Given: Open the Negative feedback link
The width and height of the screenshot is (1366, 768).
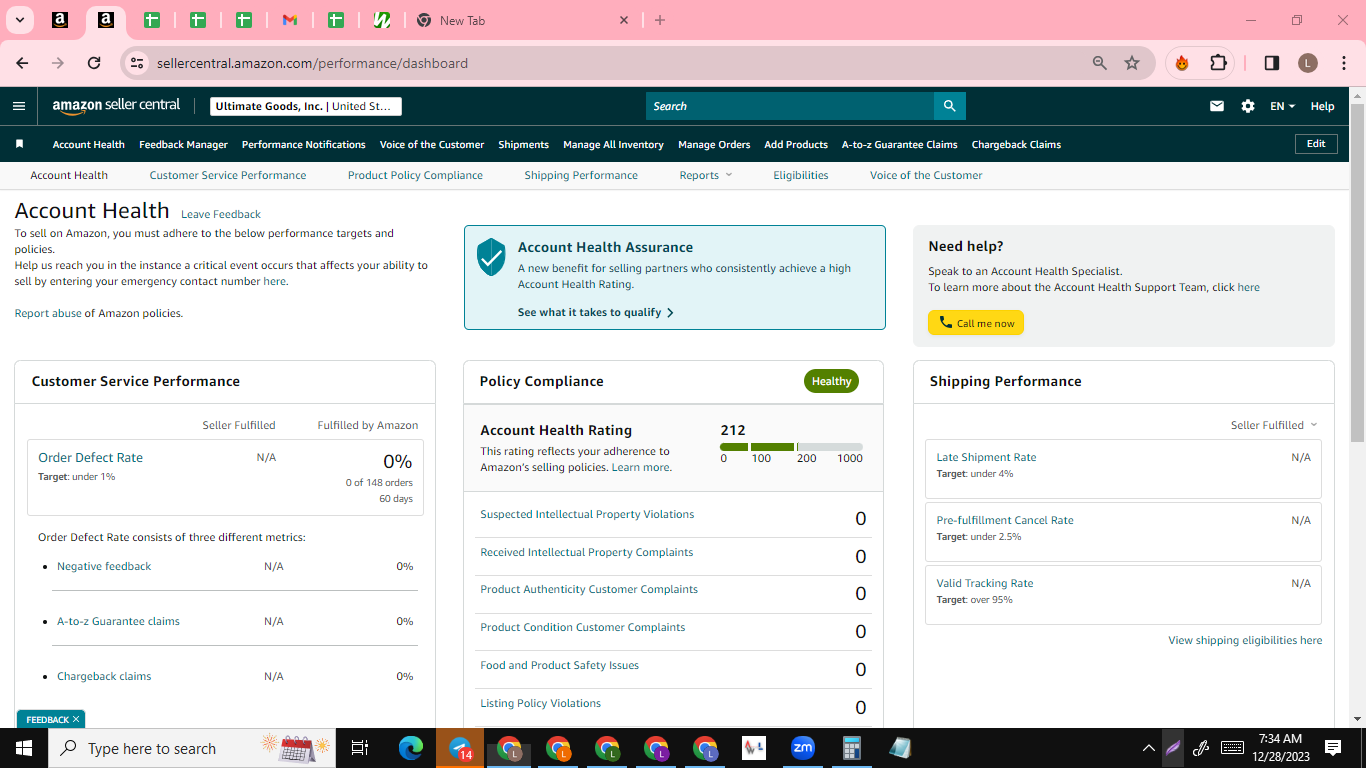Looking at the screenshot, I should pos(104,566).
